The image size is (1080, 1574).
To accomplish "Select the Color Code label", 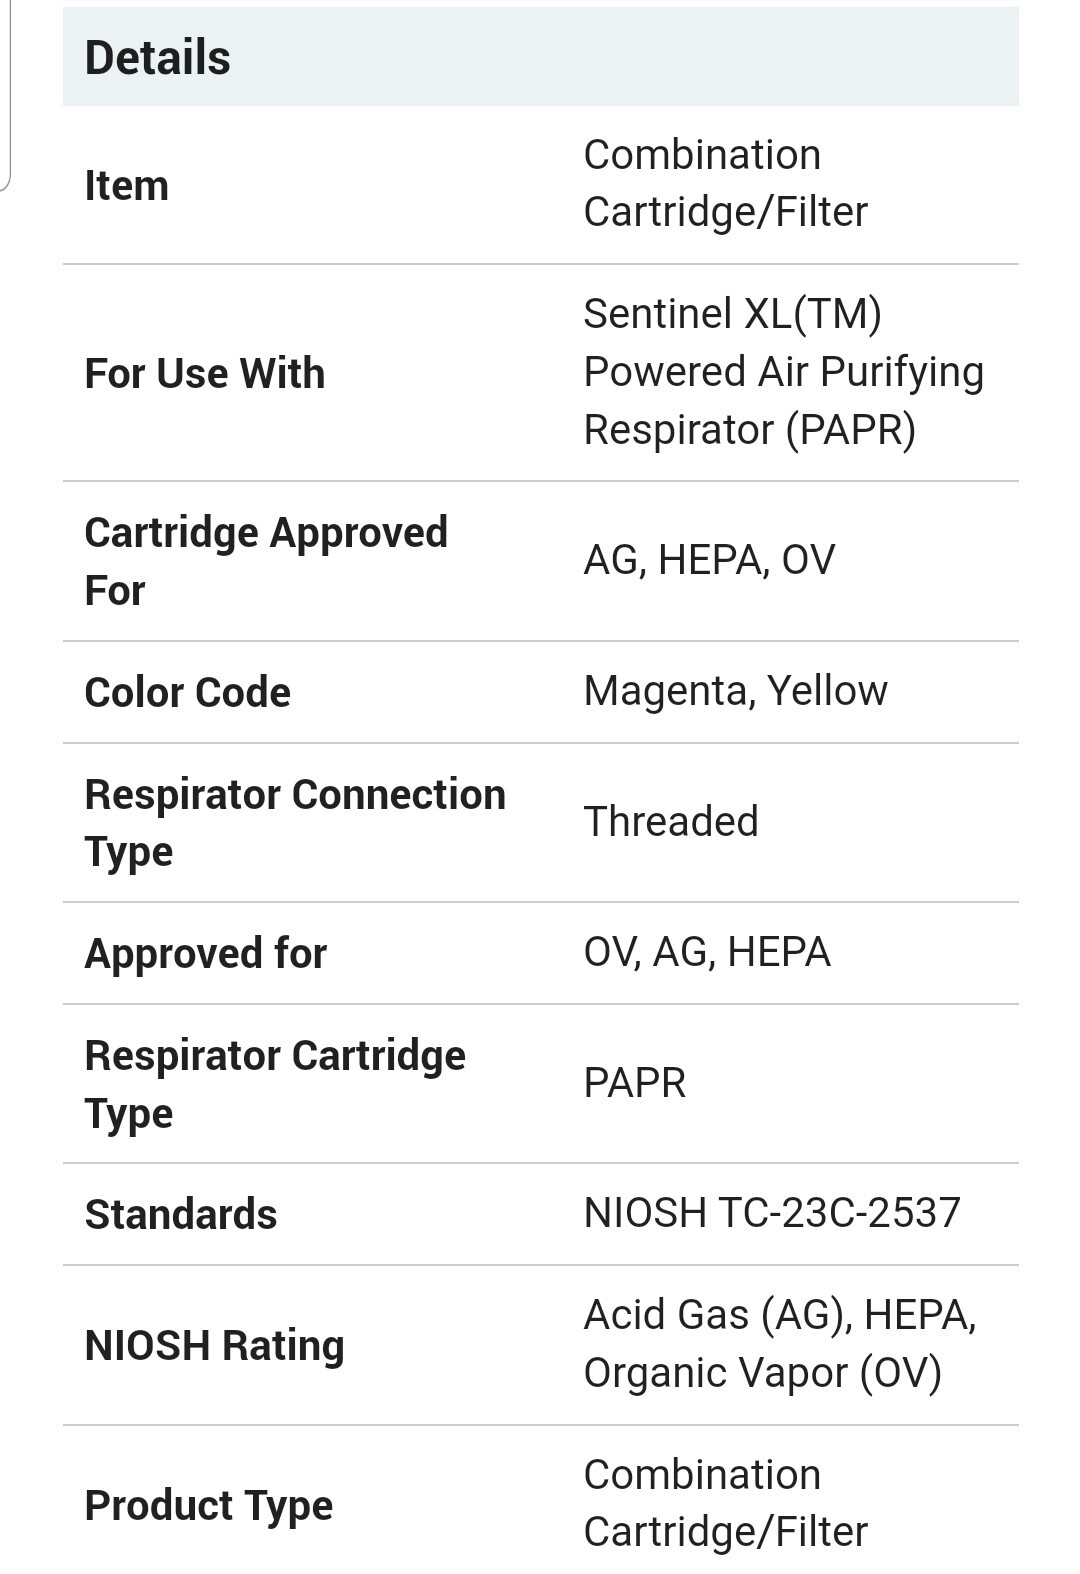I will [188, 692].
